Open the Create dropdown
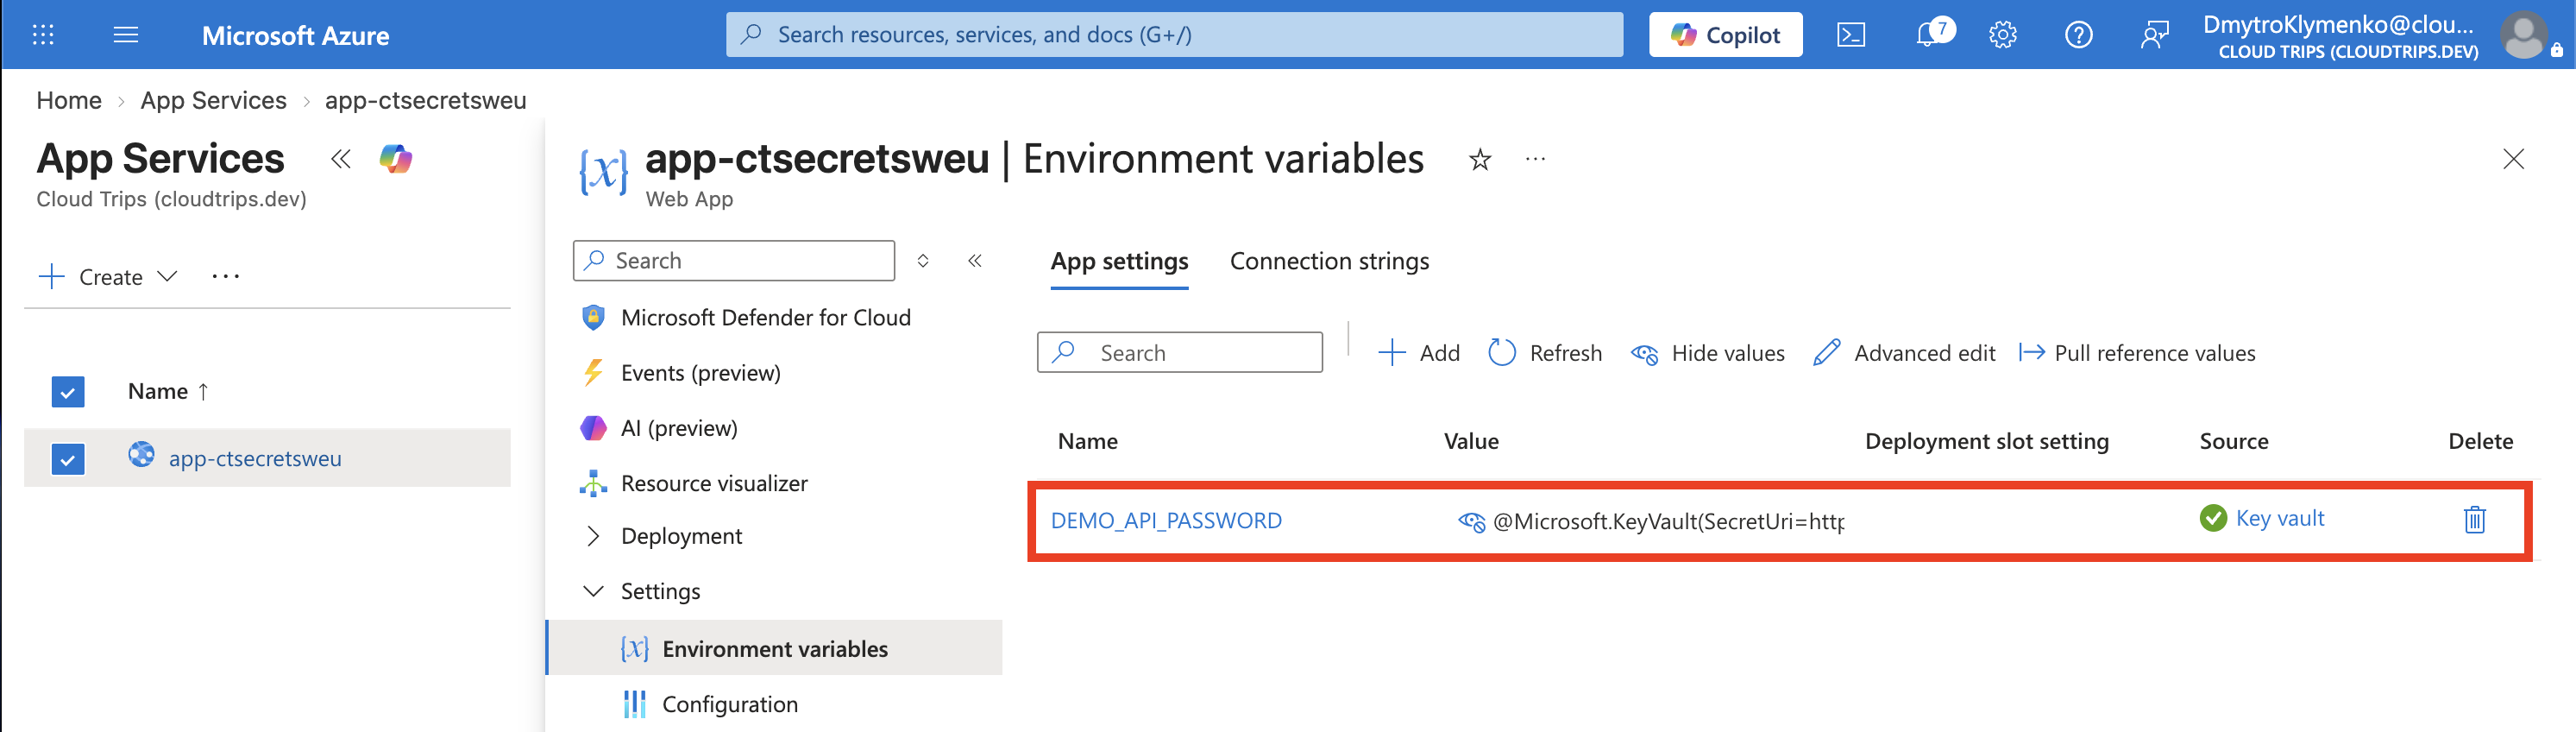This screenshot has height=732, width=2576. 109,277
